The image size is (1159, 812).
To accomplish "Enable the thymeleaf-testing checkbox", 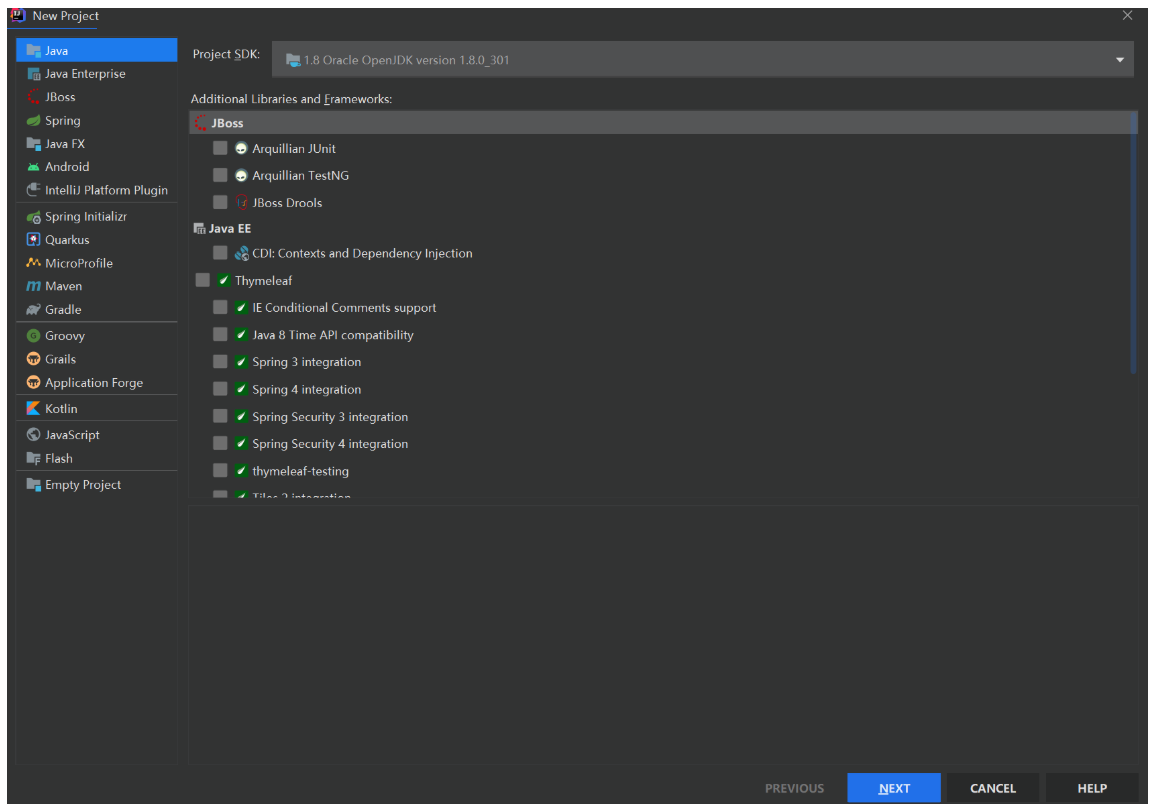I will pos(220,471).
